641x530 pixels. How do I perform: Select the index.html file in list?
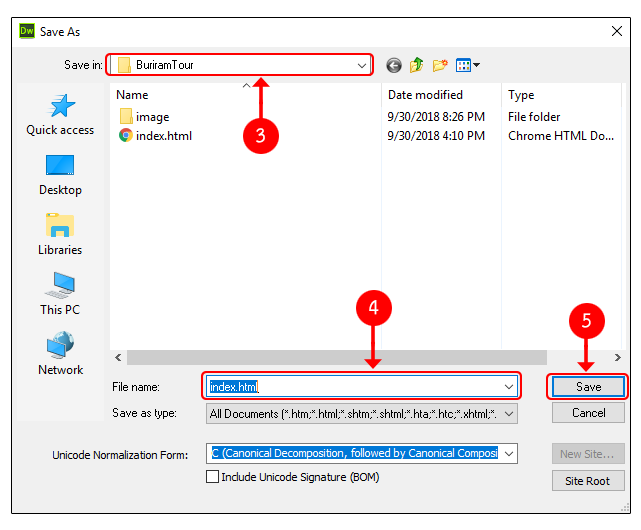pyautogui.click(x=164, y=136)
